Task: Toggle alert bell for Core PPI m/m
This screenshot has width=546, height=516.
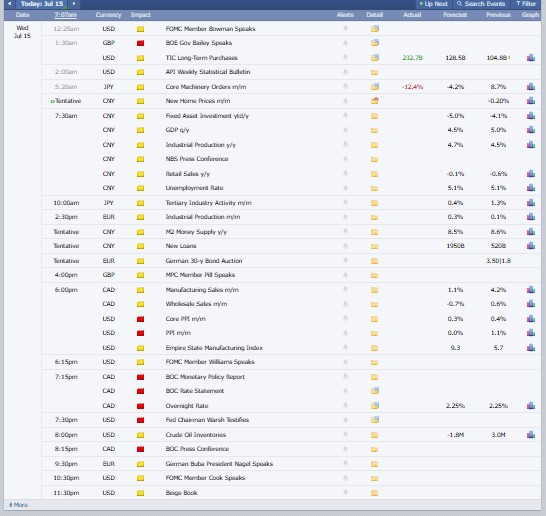Action: [345, 319]
